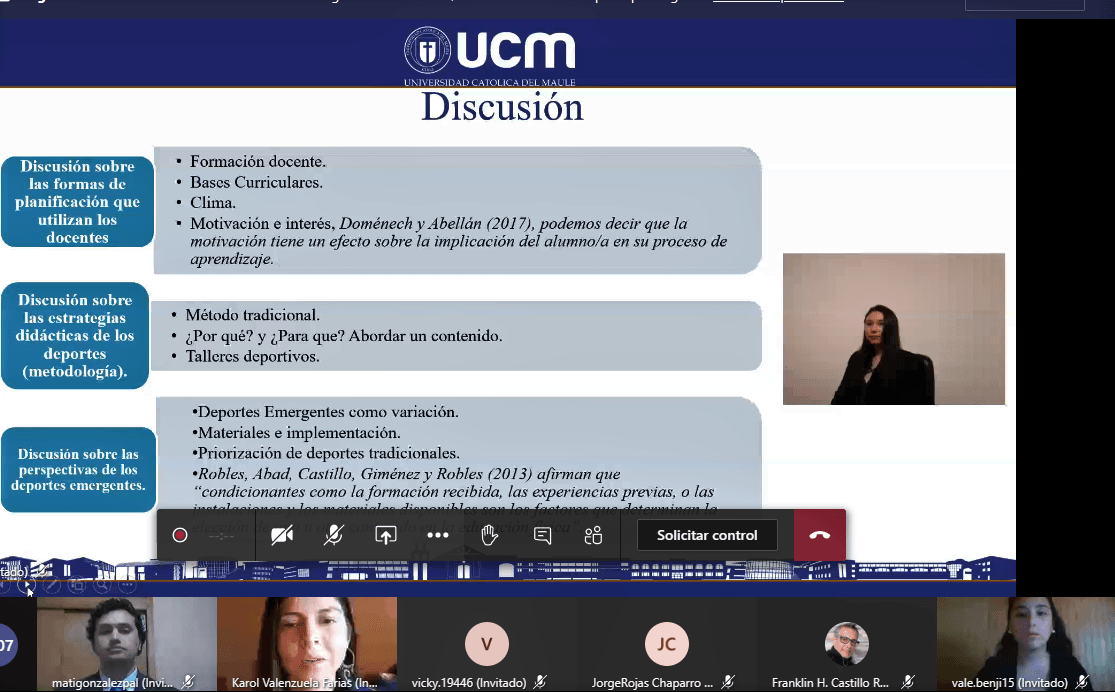Go to the next slide using the play arrow

pos(27,586)
